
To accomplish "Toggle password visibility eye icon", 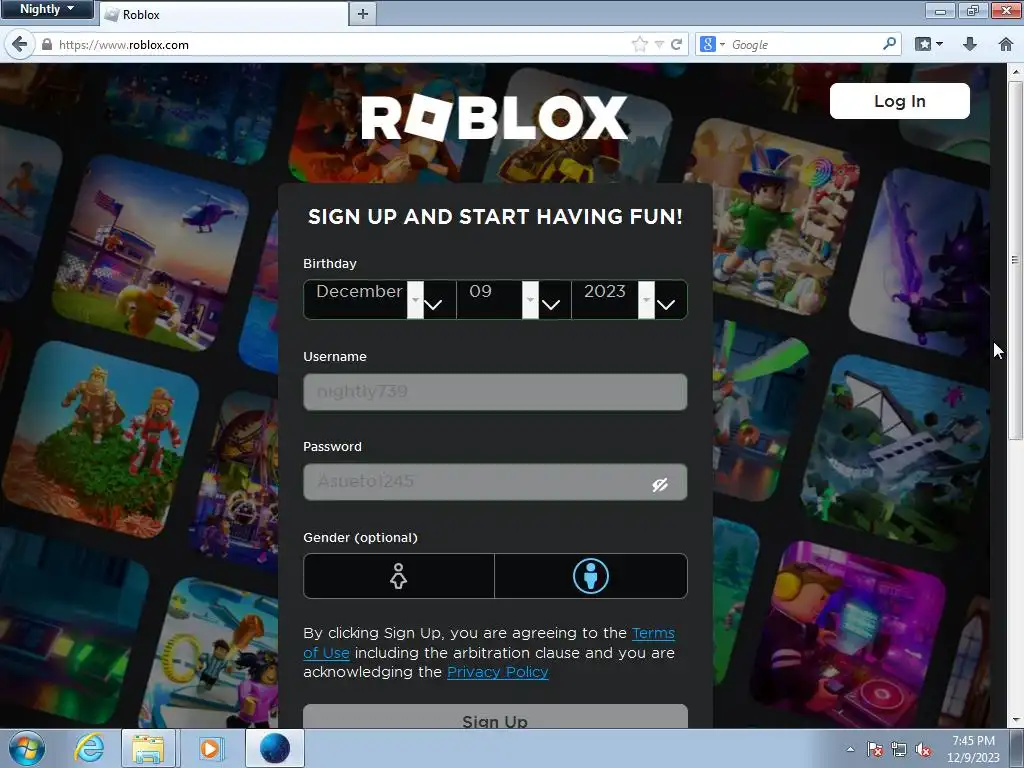I will [x=660, y=484].
